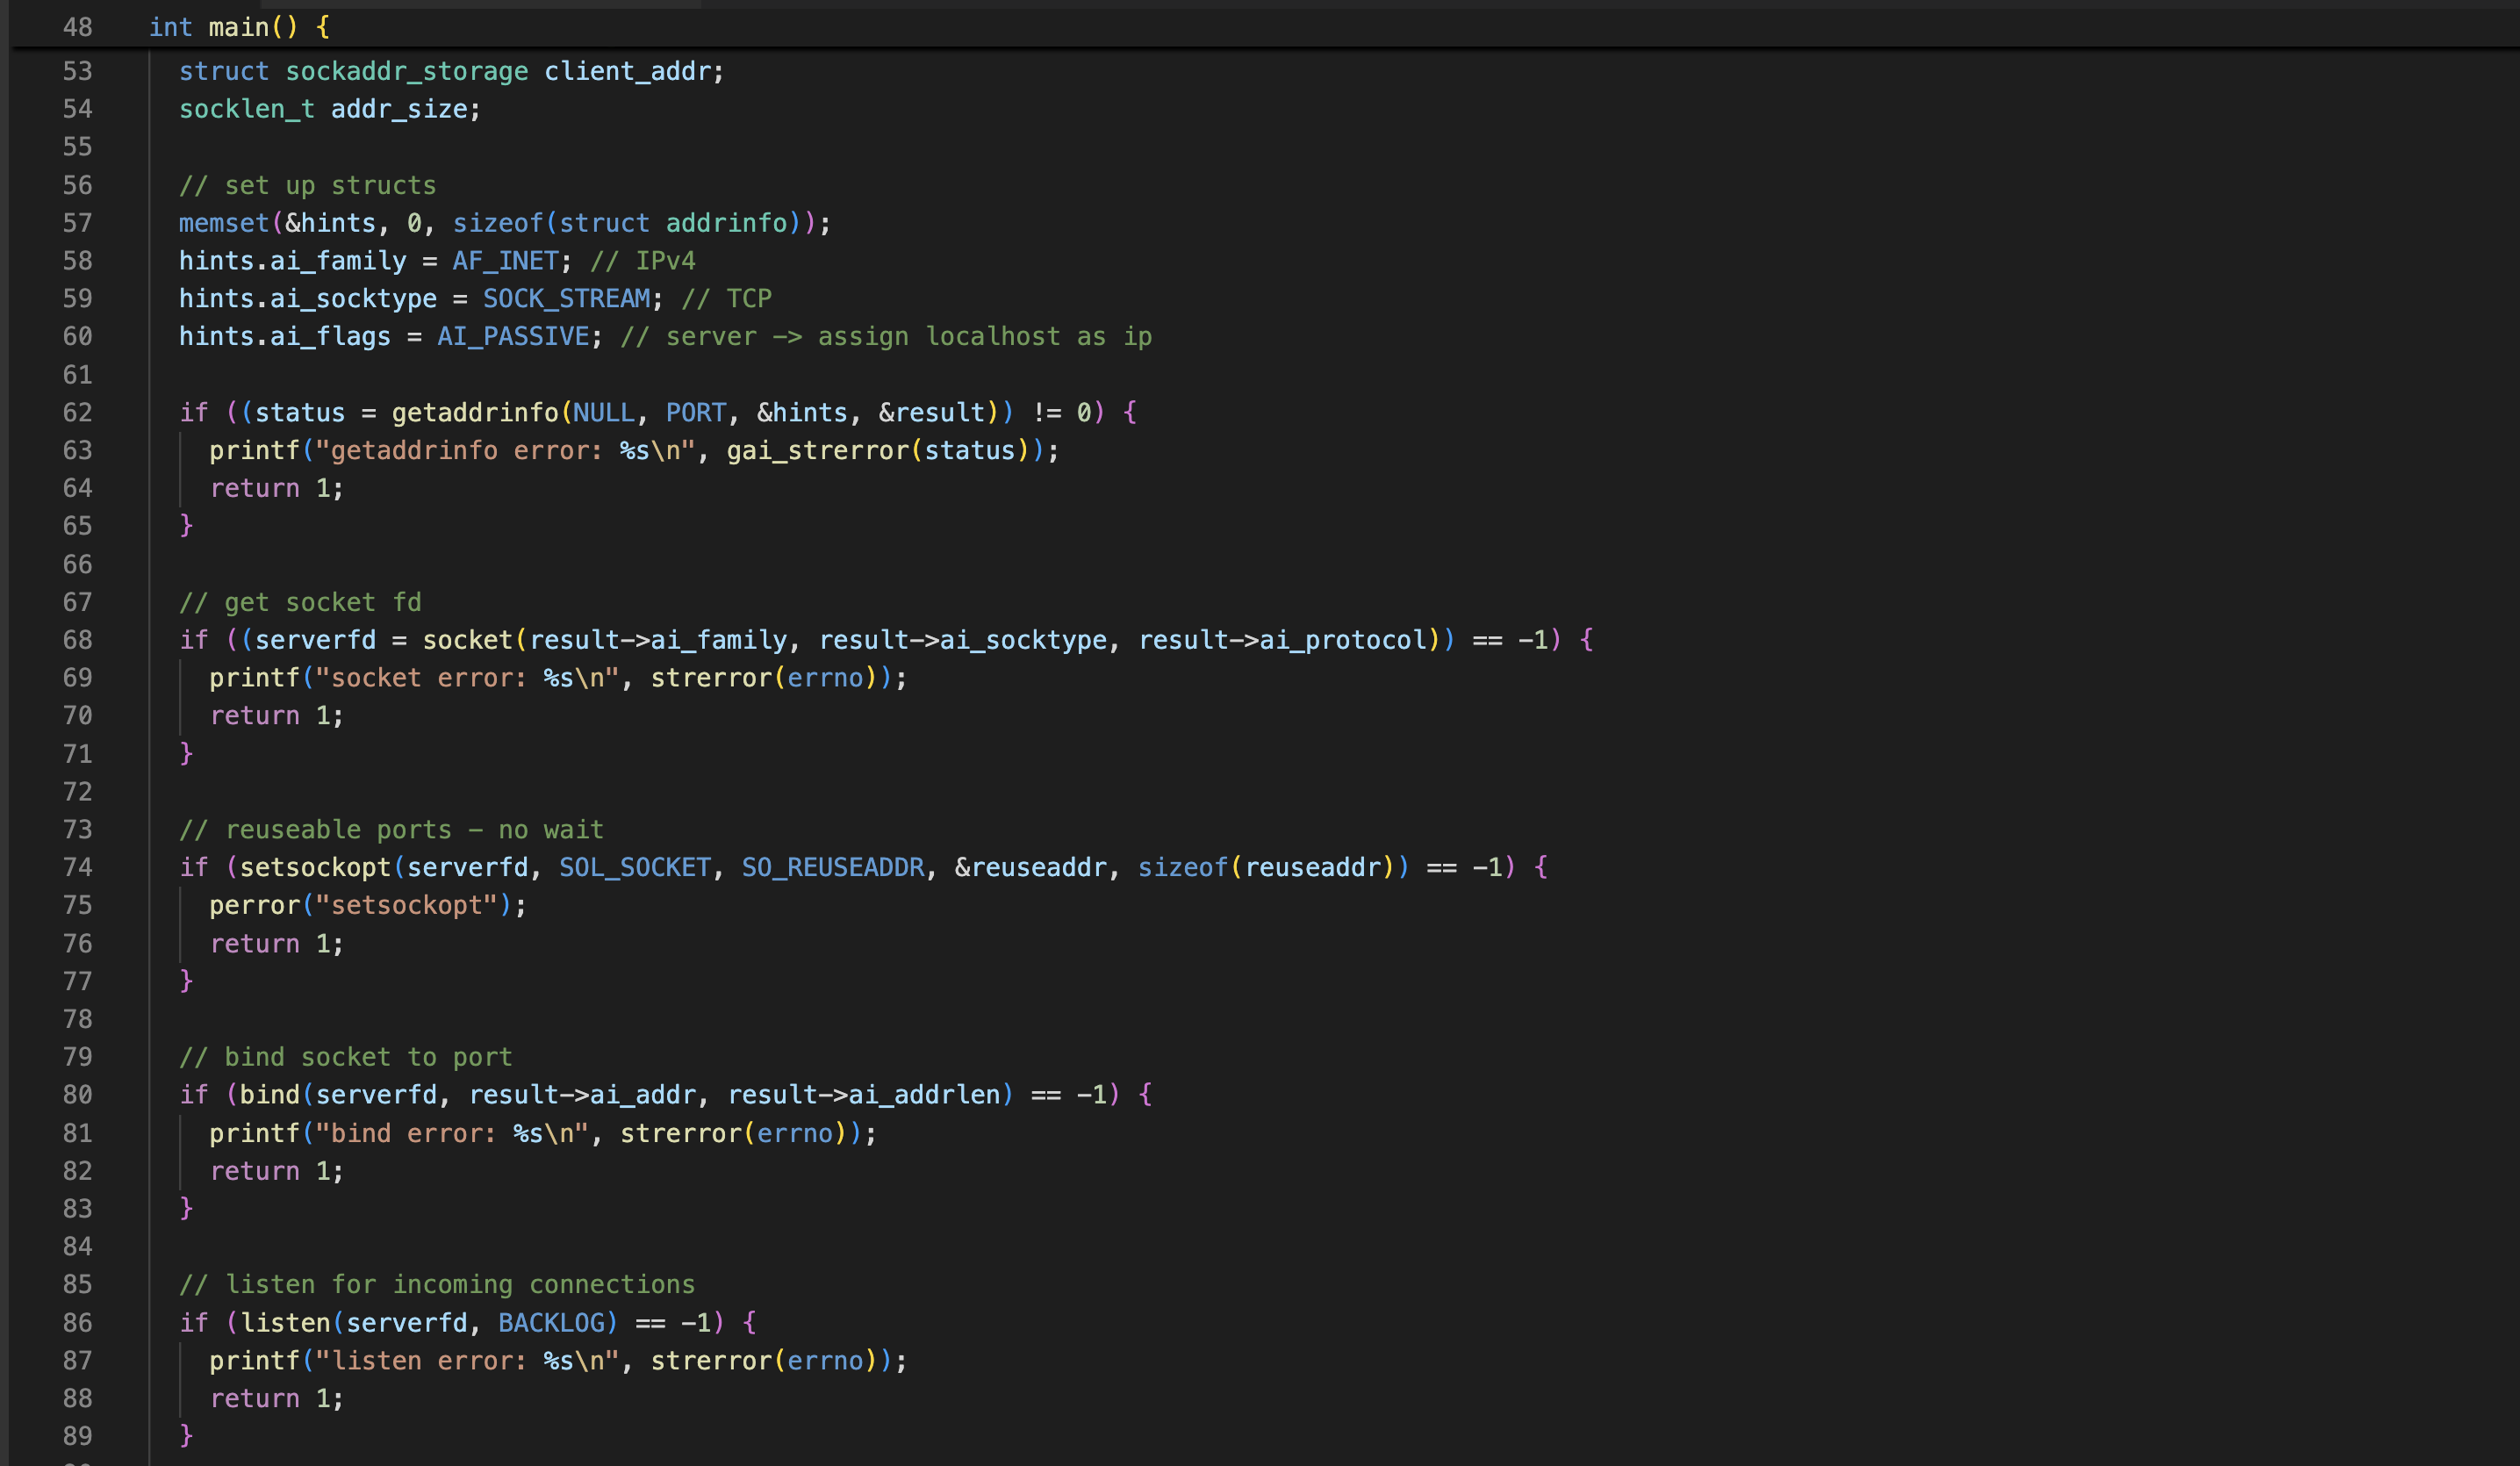Click '// listen for incoming connections' comment
Viewport: 2520px width, 1466px height.
437,1285
